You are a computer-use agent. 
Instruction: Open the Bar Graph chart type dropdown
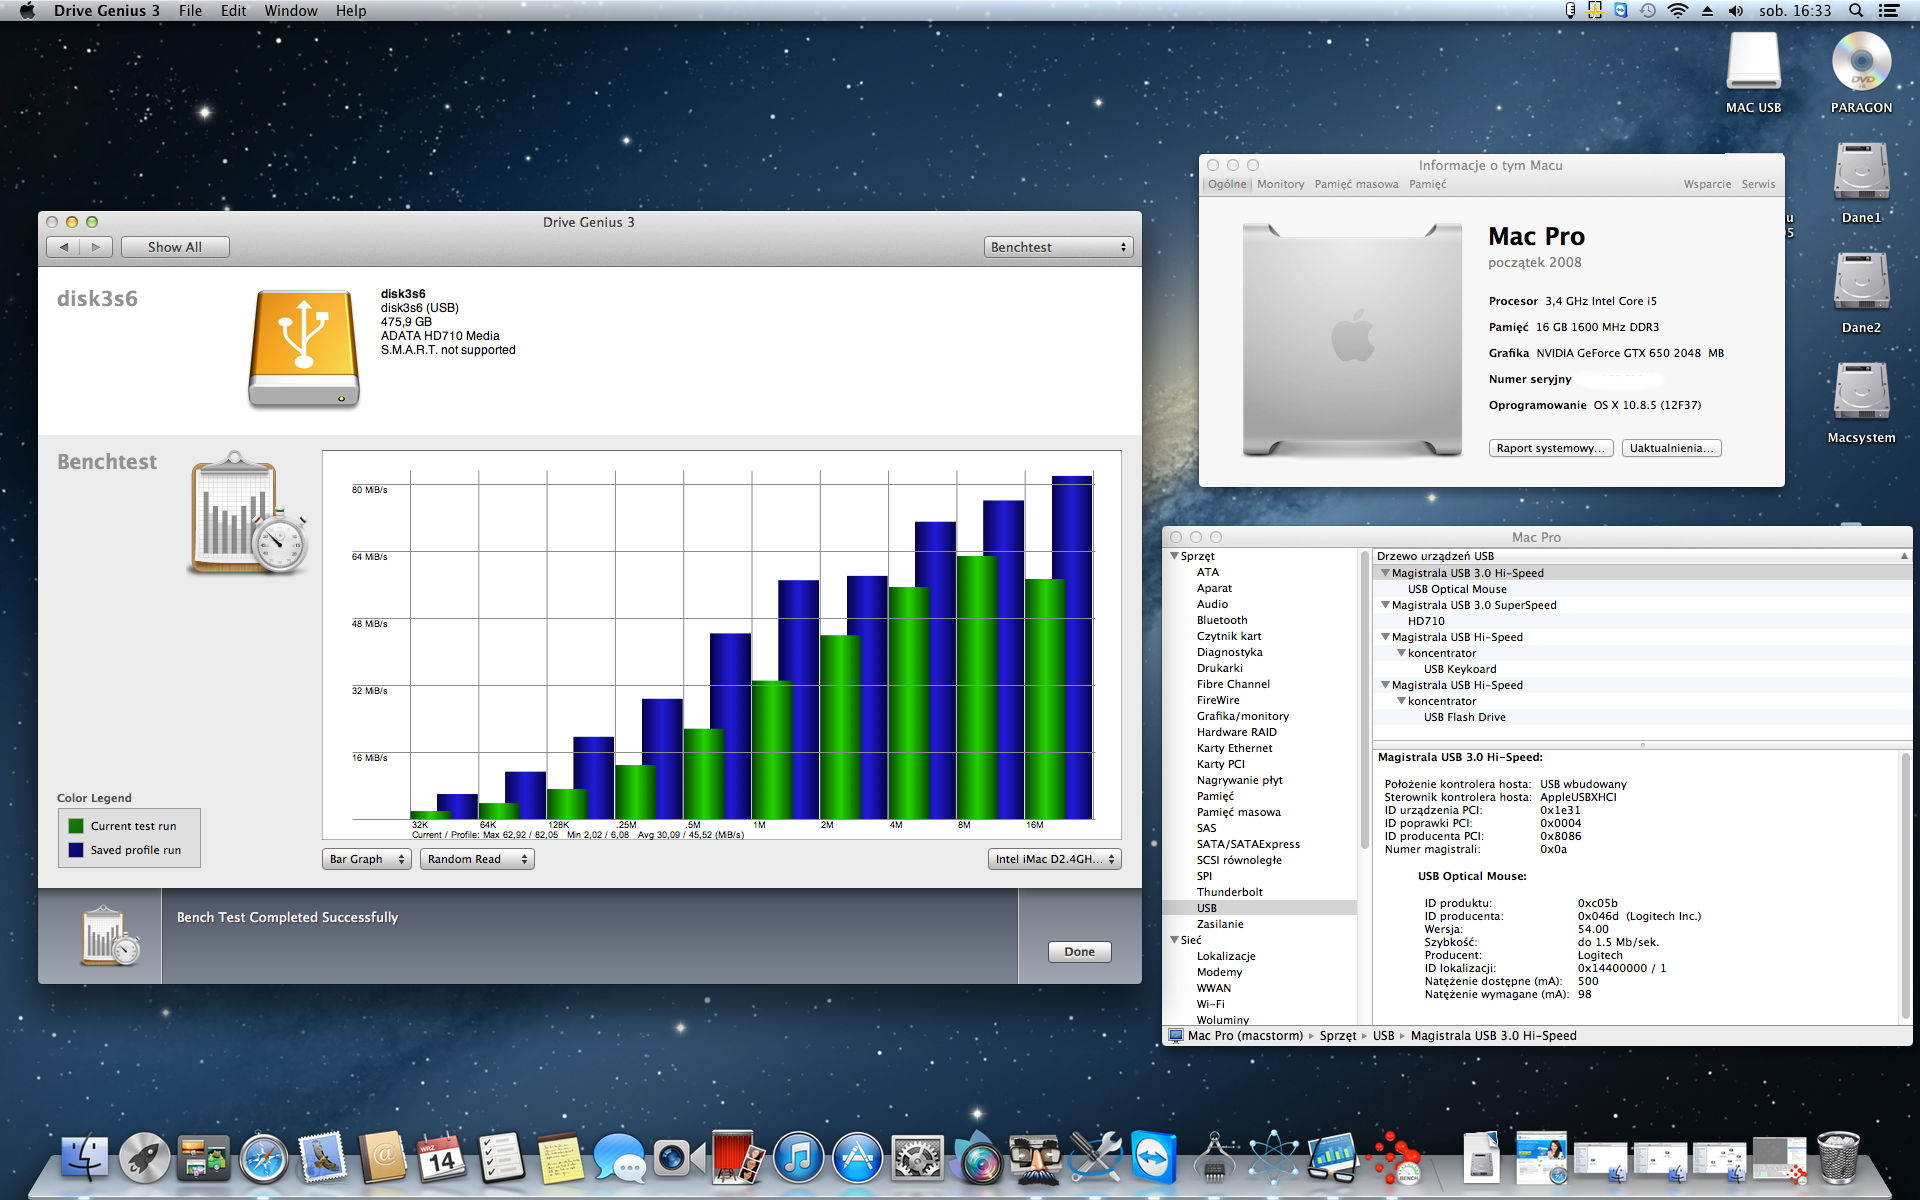(367, 859)
